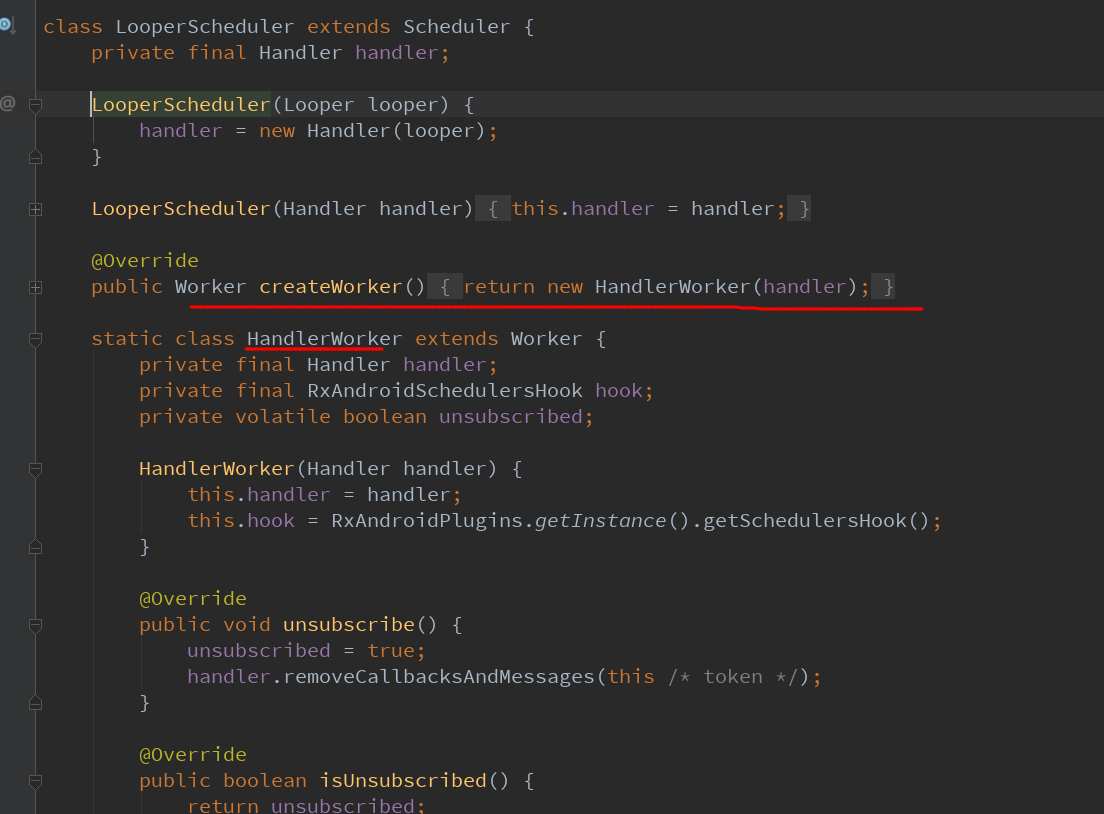This screenshot has width=1104, height=814.
Task: Click the @ gutter marker beside LooperScheduler(Looper looper)
Action: pyautogui.click(x=8, y=104)
